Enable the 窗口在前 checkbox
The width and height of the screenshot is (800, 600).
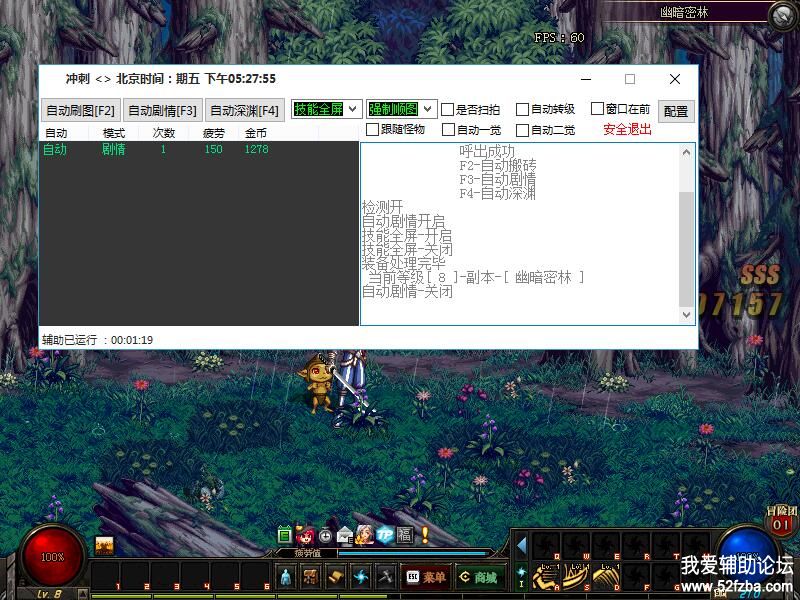(597, 109)
